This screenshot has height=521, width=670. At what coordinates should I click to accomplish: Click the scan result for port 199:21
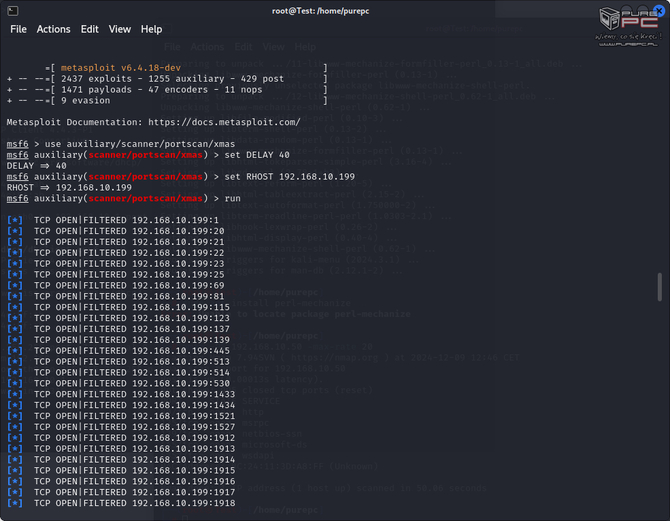(116, 242)
